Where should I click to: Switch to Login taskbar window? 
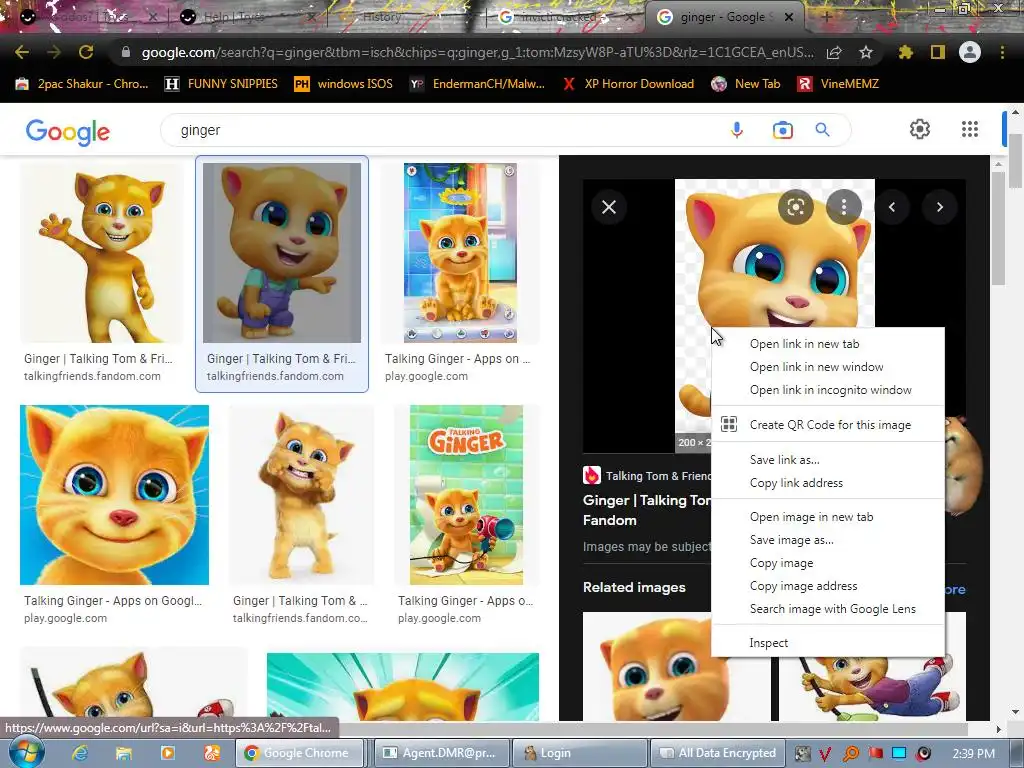(x=578, y=753)
